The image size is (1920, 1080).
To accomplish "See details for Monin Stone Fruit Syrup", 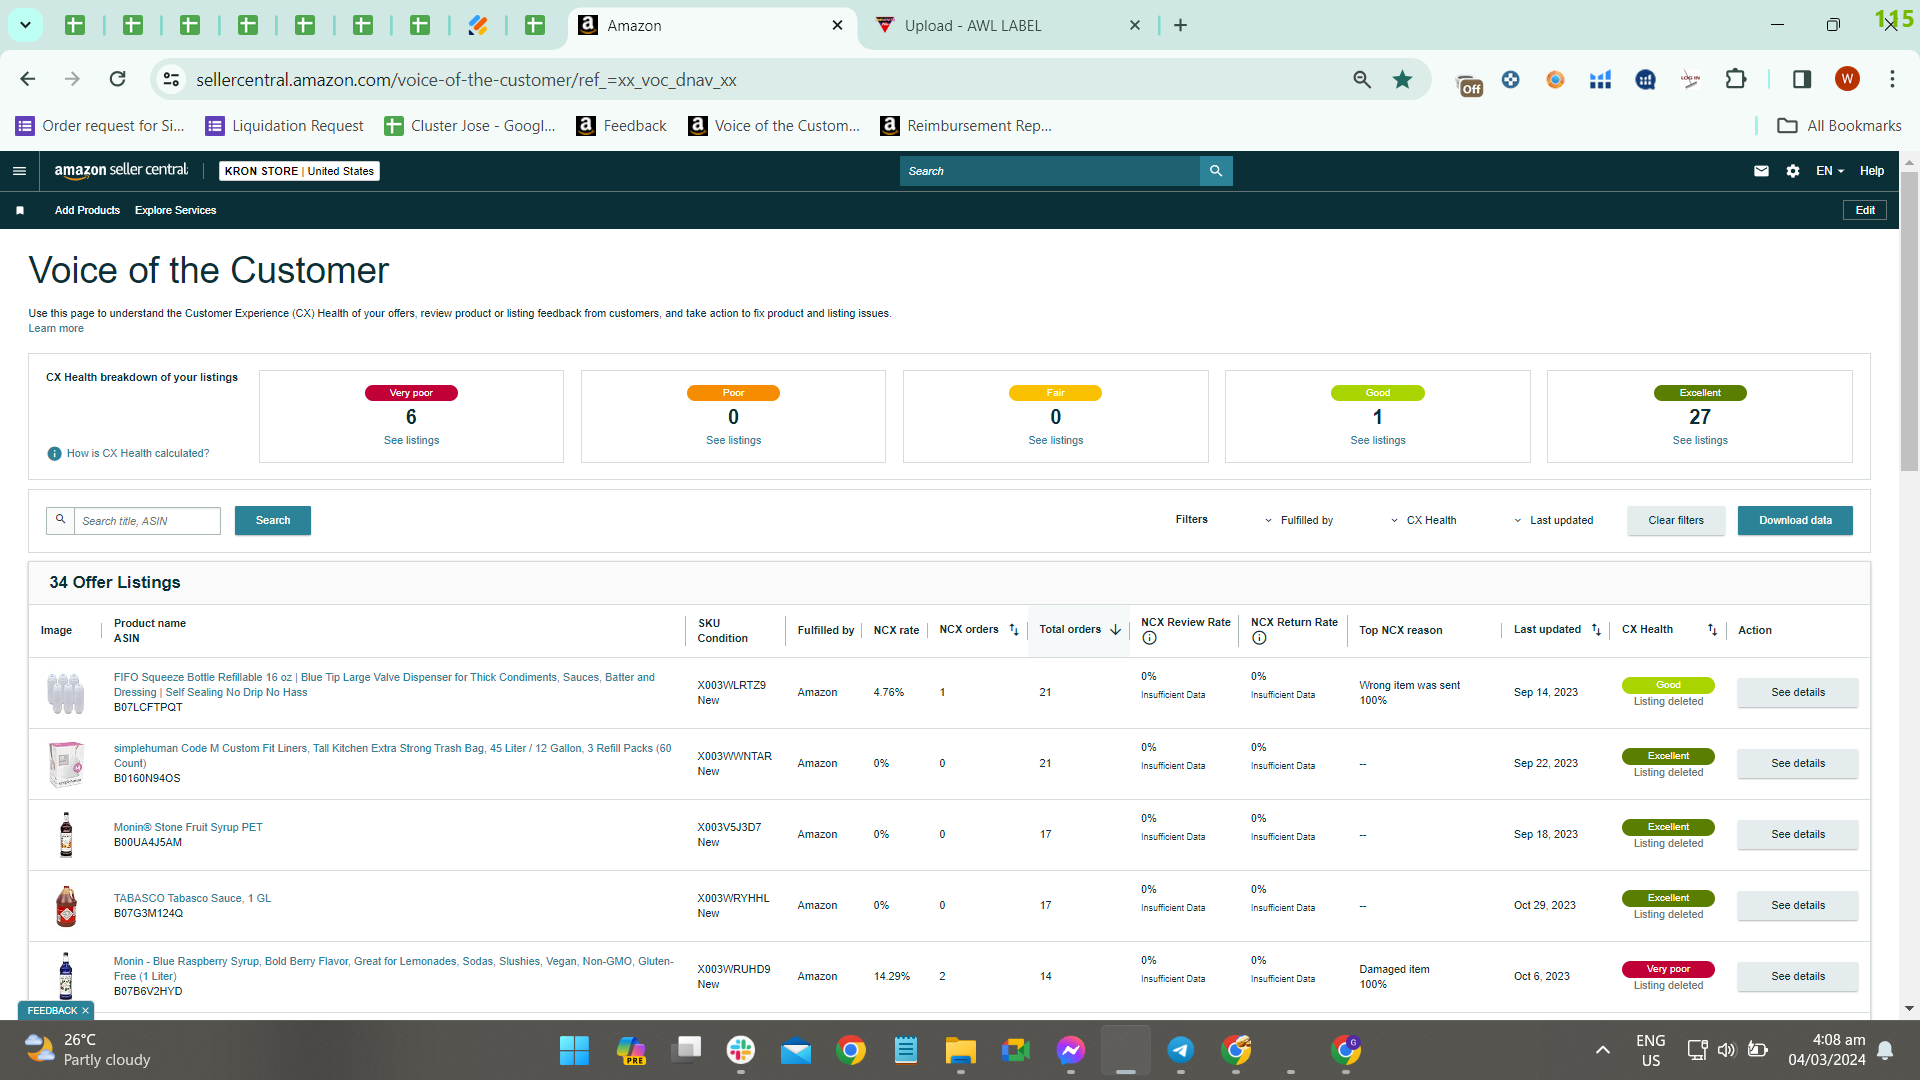I will [x=1798, y=835].
